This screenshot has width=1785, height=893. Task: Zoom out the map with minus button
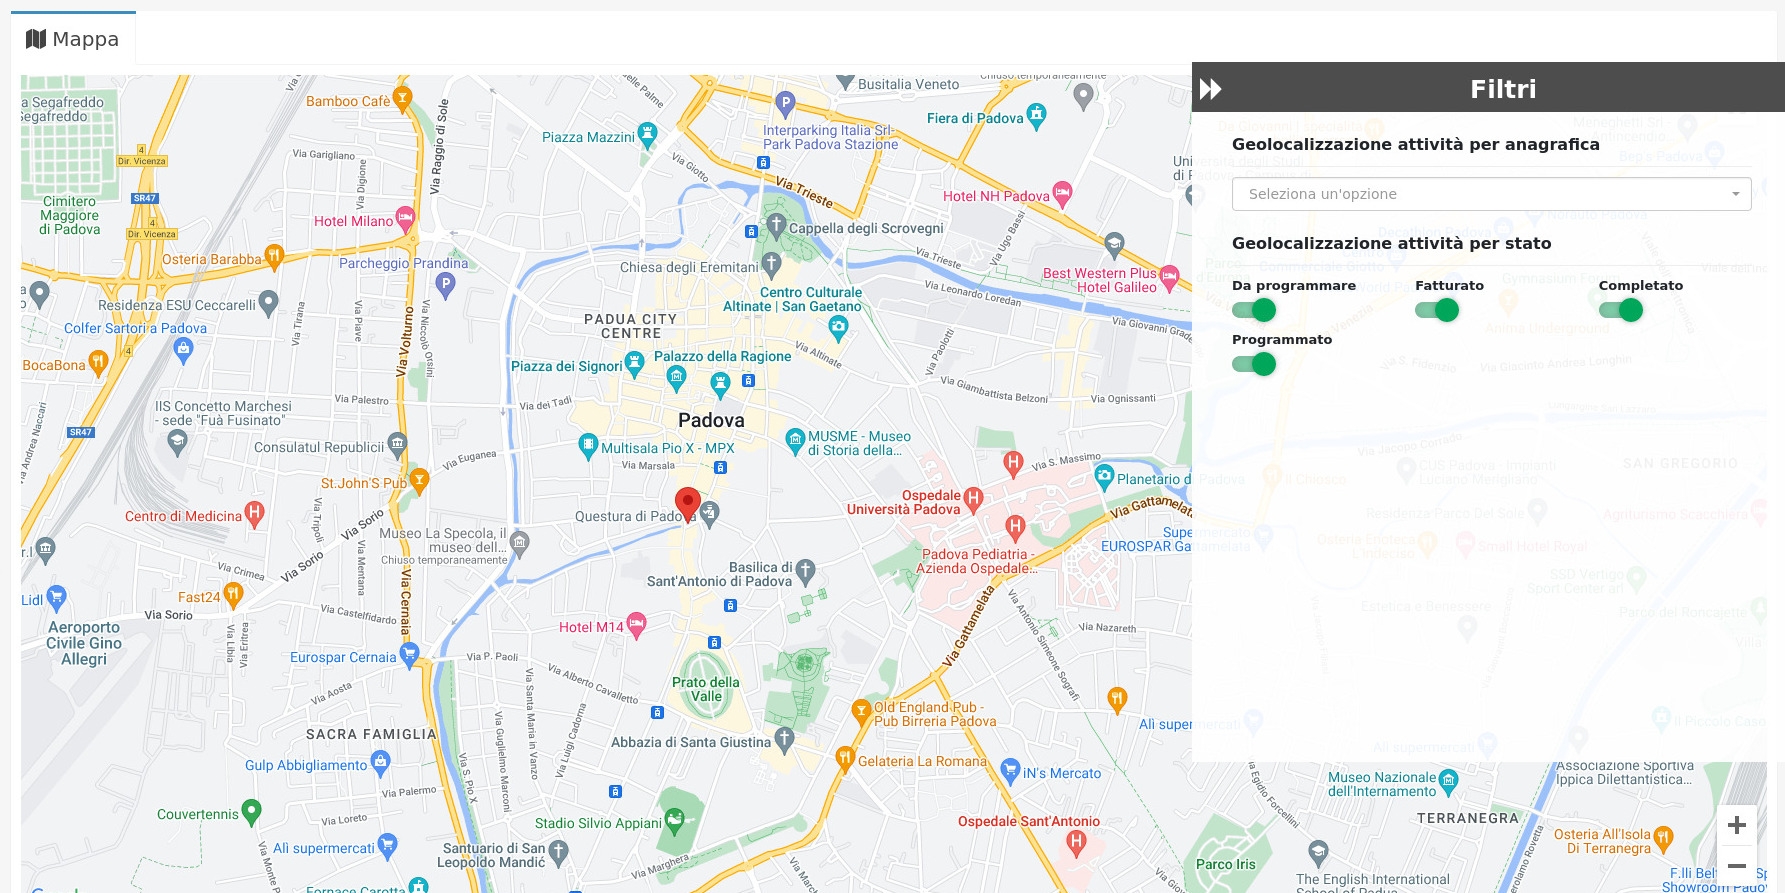tap(1736, 866)
